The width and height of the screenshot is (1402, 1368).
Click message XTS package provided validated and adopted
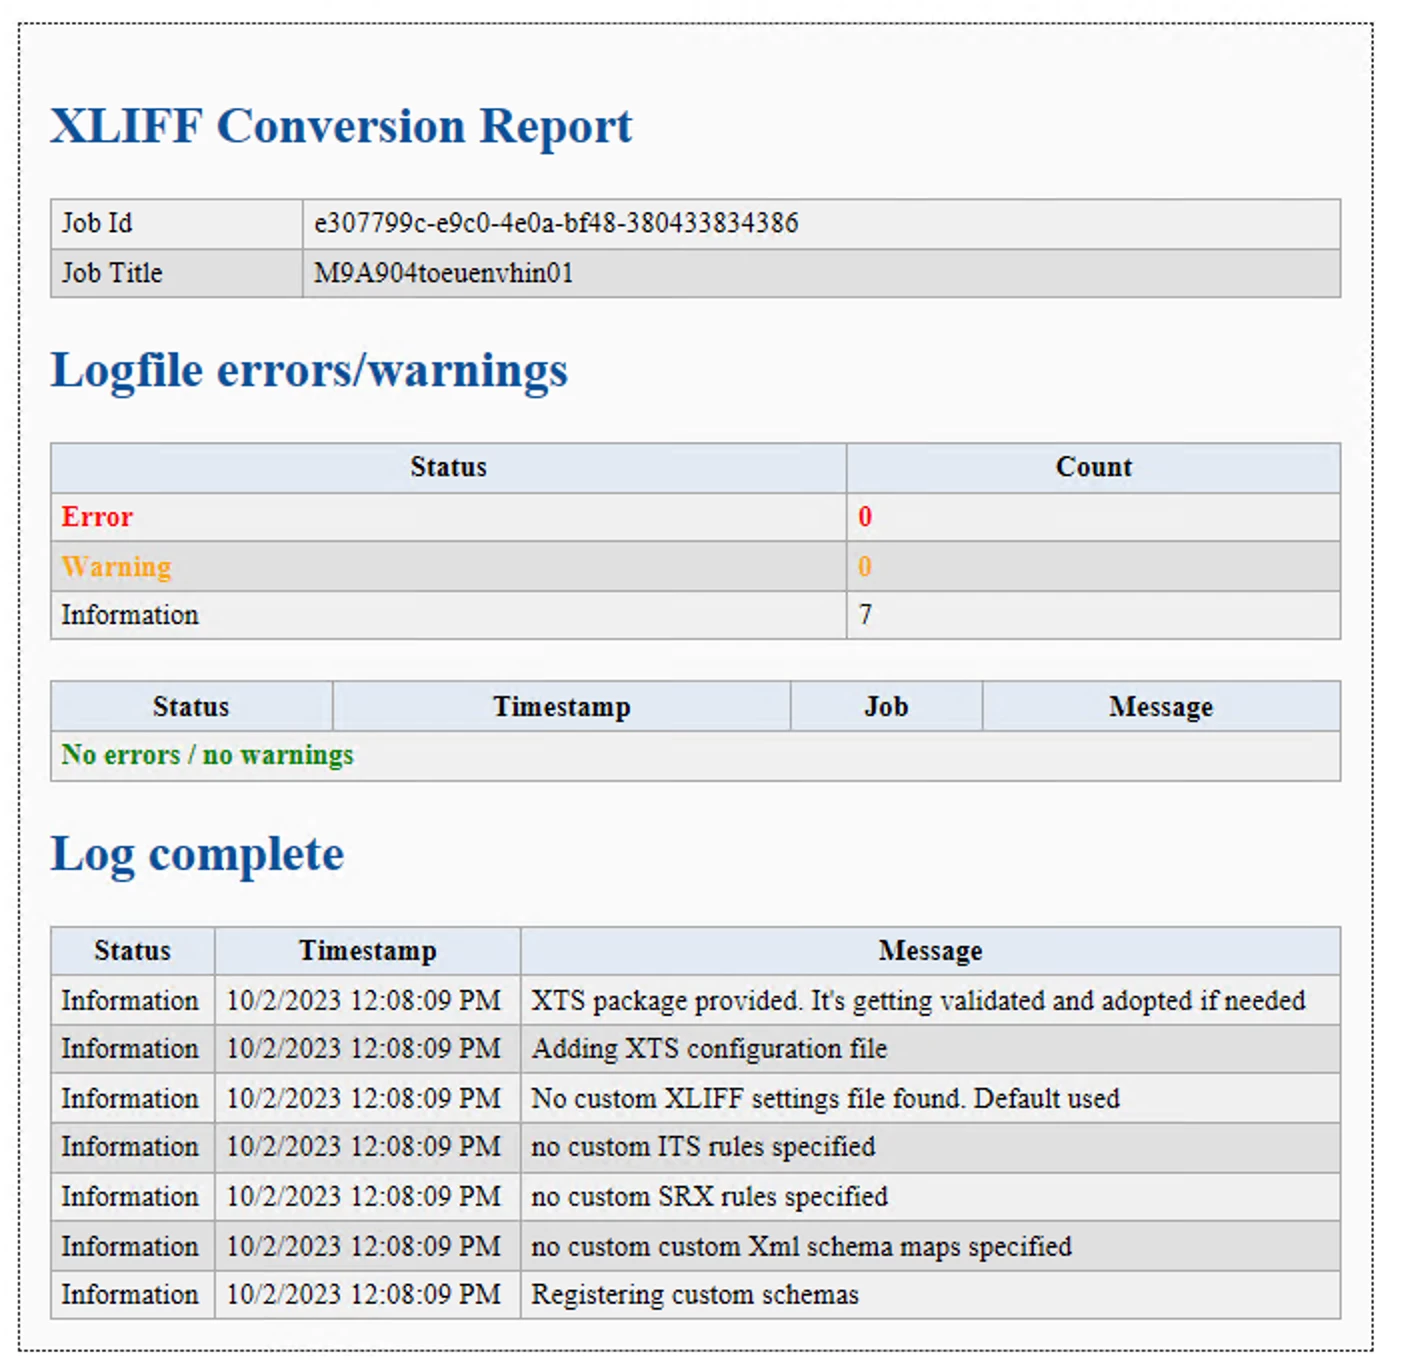click(918, 1001)
